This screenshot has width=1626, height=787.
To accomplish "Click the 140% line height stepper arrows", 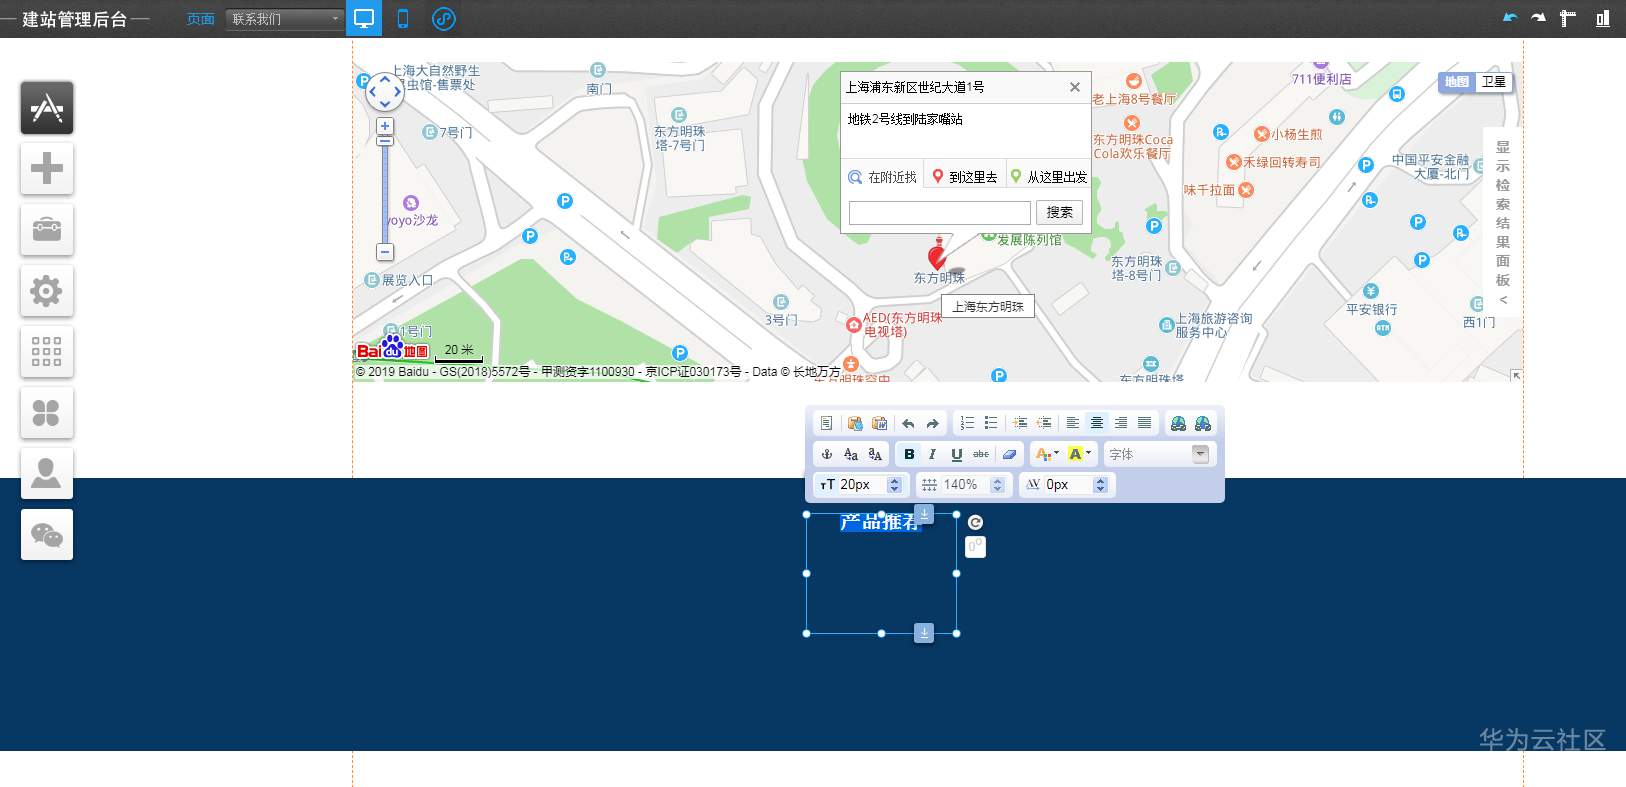I will coord(997,485).
